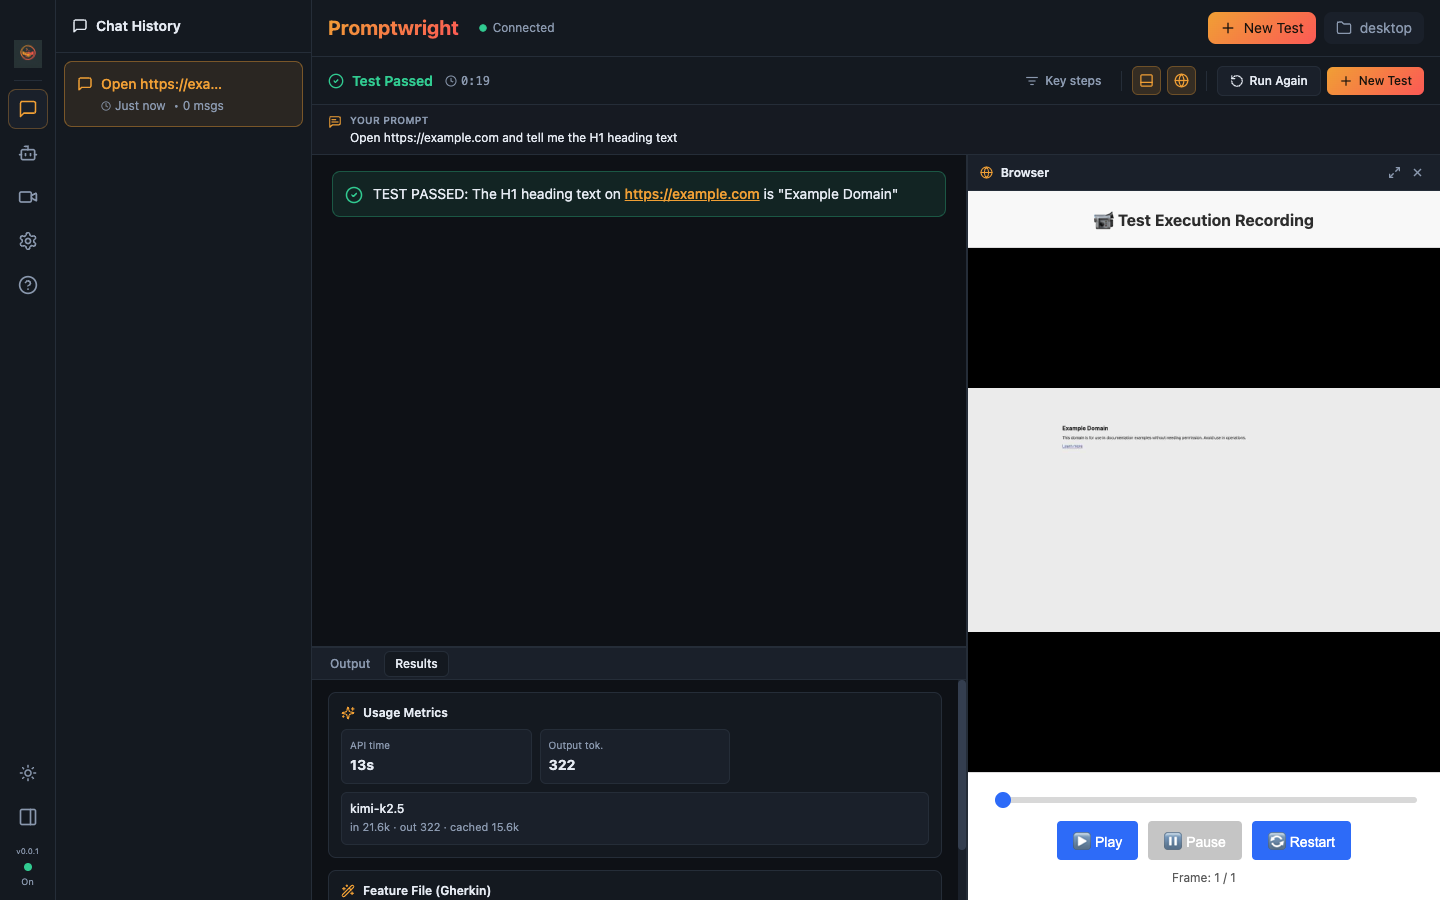Toggle the bottom panel layout button
This screenshot has width=1440, height=900.
[1146, 81]
